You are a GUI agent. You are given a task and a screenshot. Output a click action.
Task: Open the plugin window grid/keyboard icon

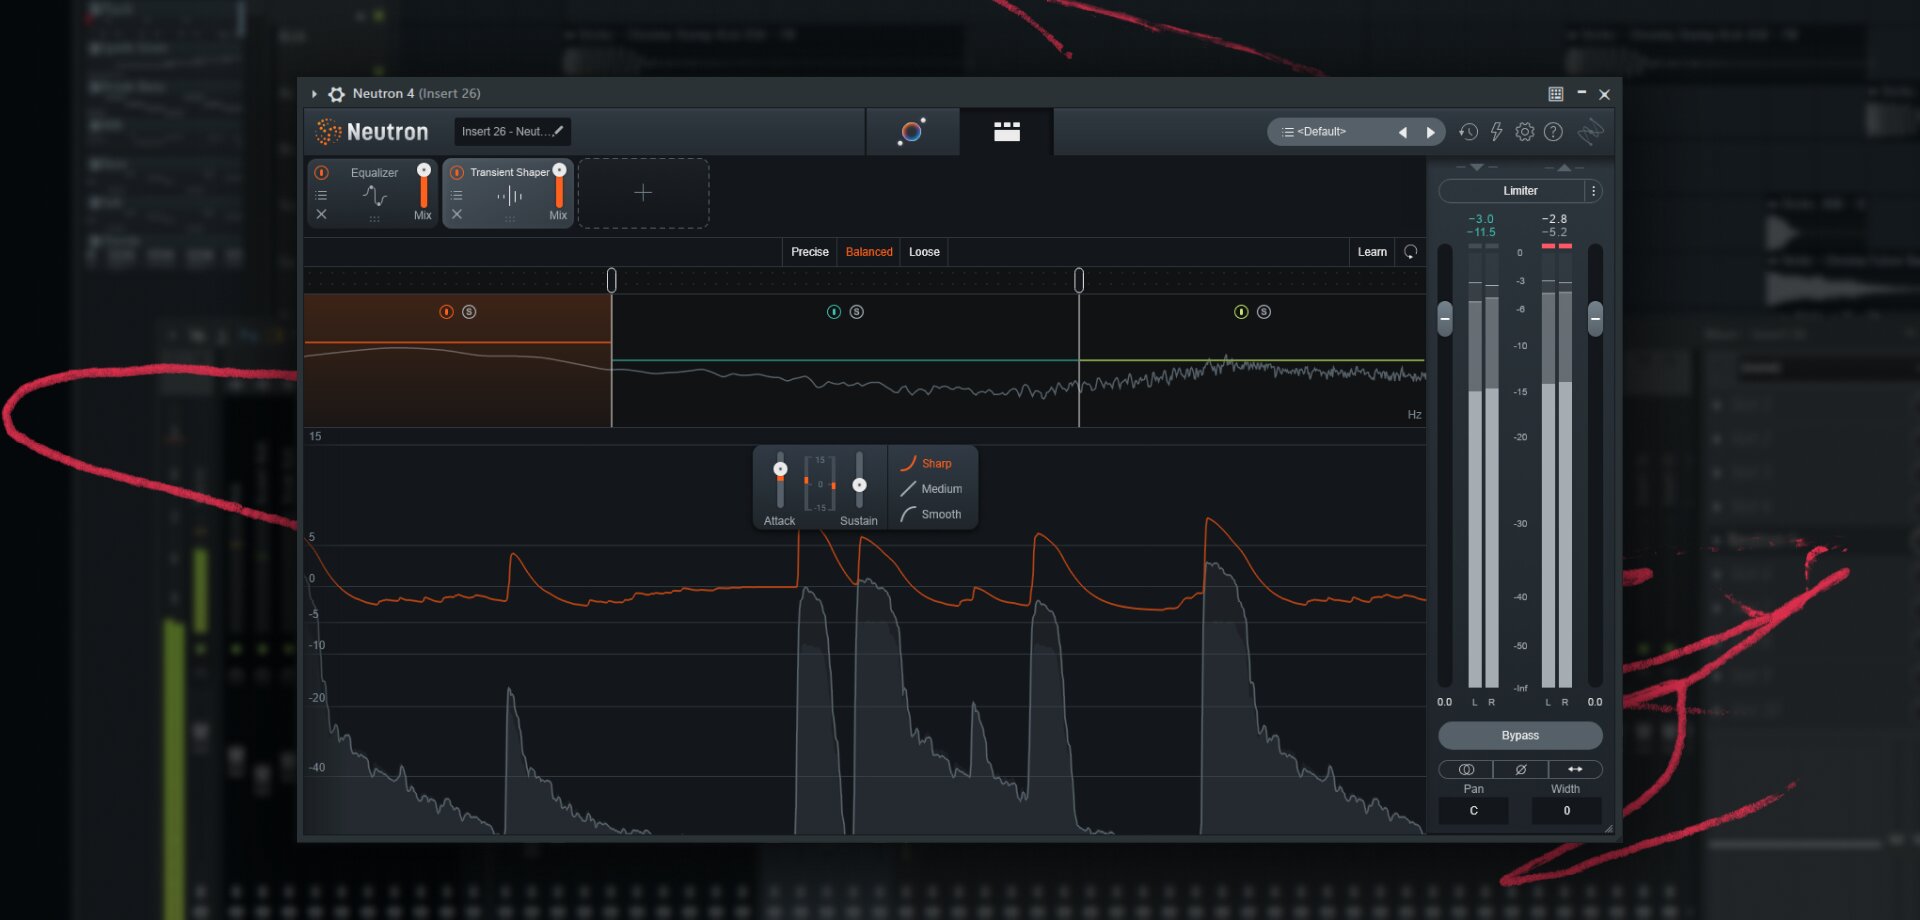1556,94
